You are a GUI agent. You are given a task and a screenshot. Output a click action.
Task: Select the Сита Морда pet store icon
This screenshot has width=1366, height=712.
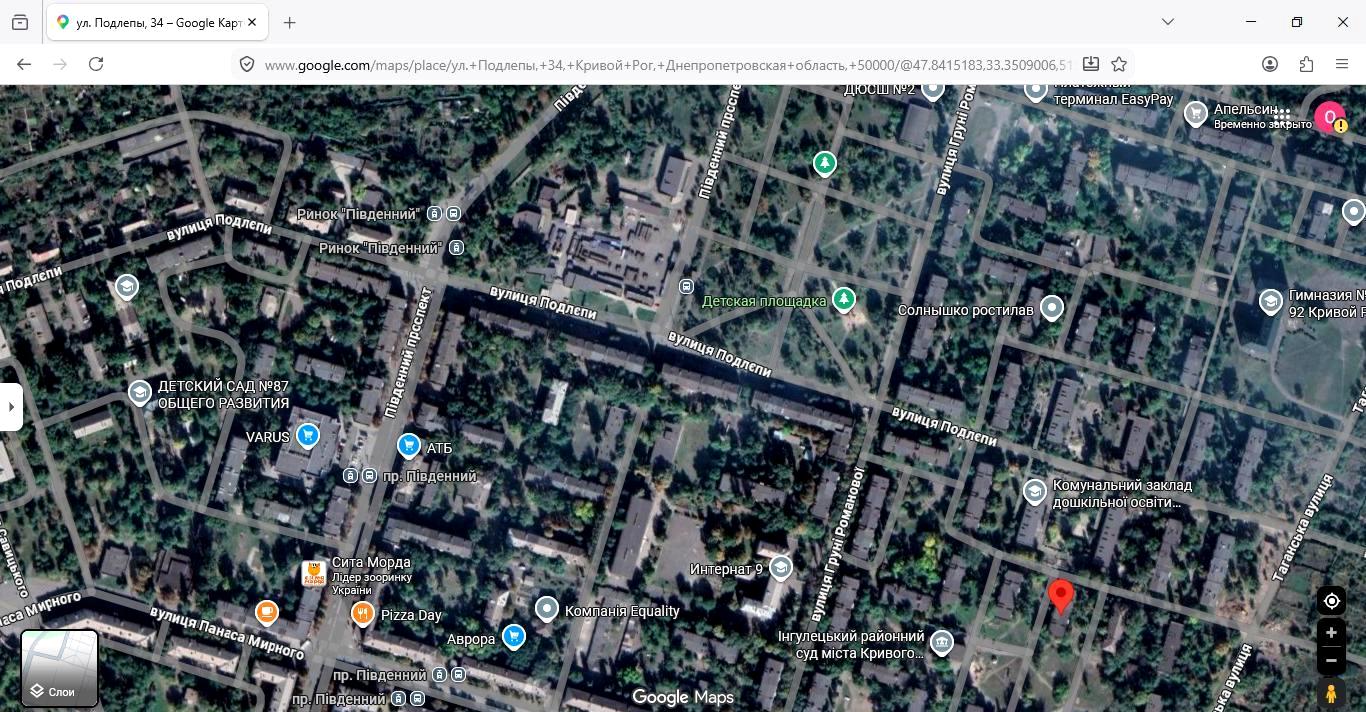[x=314, y=574]
